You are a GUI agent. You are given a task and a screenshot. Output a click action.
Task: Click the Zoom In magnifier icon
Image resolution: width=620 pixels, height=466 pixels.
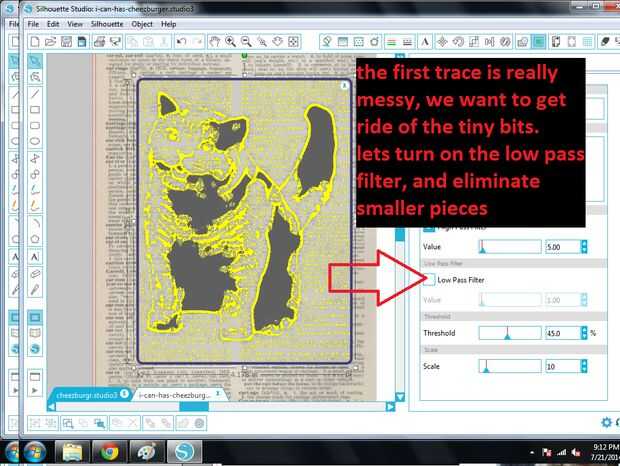click(230, 42)
